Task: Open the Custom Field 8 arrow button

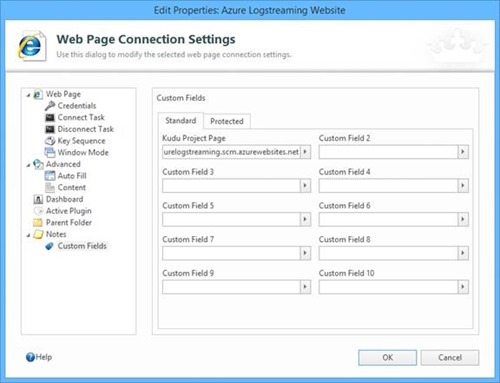Action: tap(463, 253)
